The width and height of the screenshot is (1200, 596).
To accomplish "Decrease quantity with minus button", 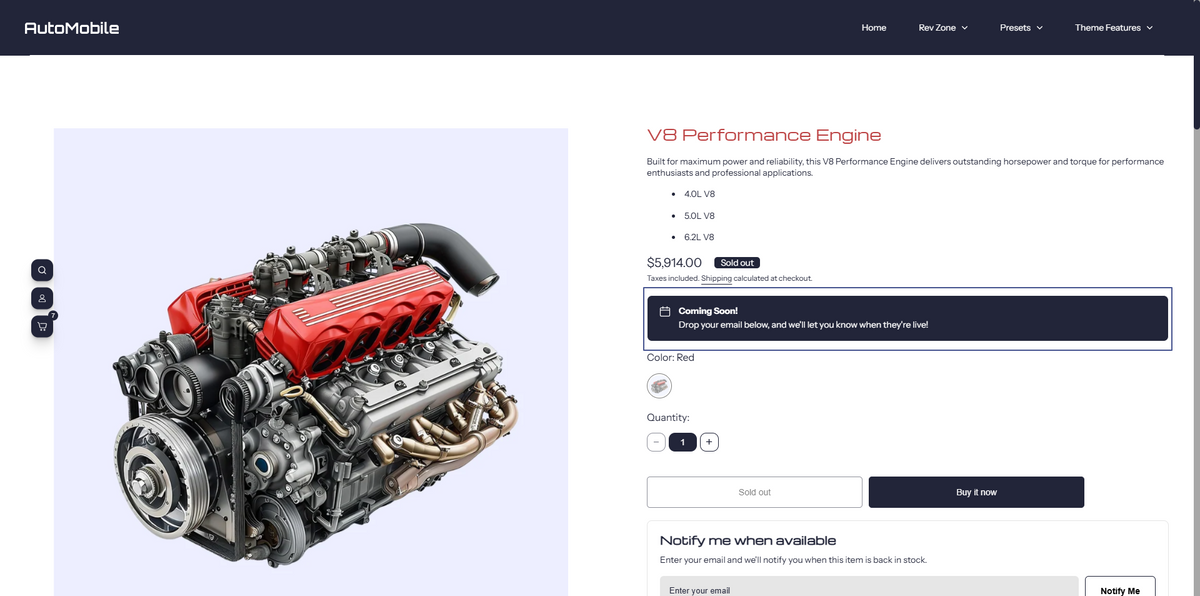I will 656,441.
